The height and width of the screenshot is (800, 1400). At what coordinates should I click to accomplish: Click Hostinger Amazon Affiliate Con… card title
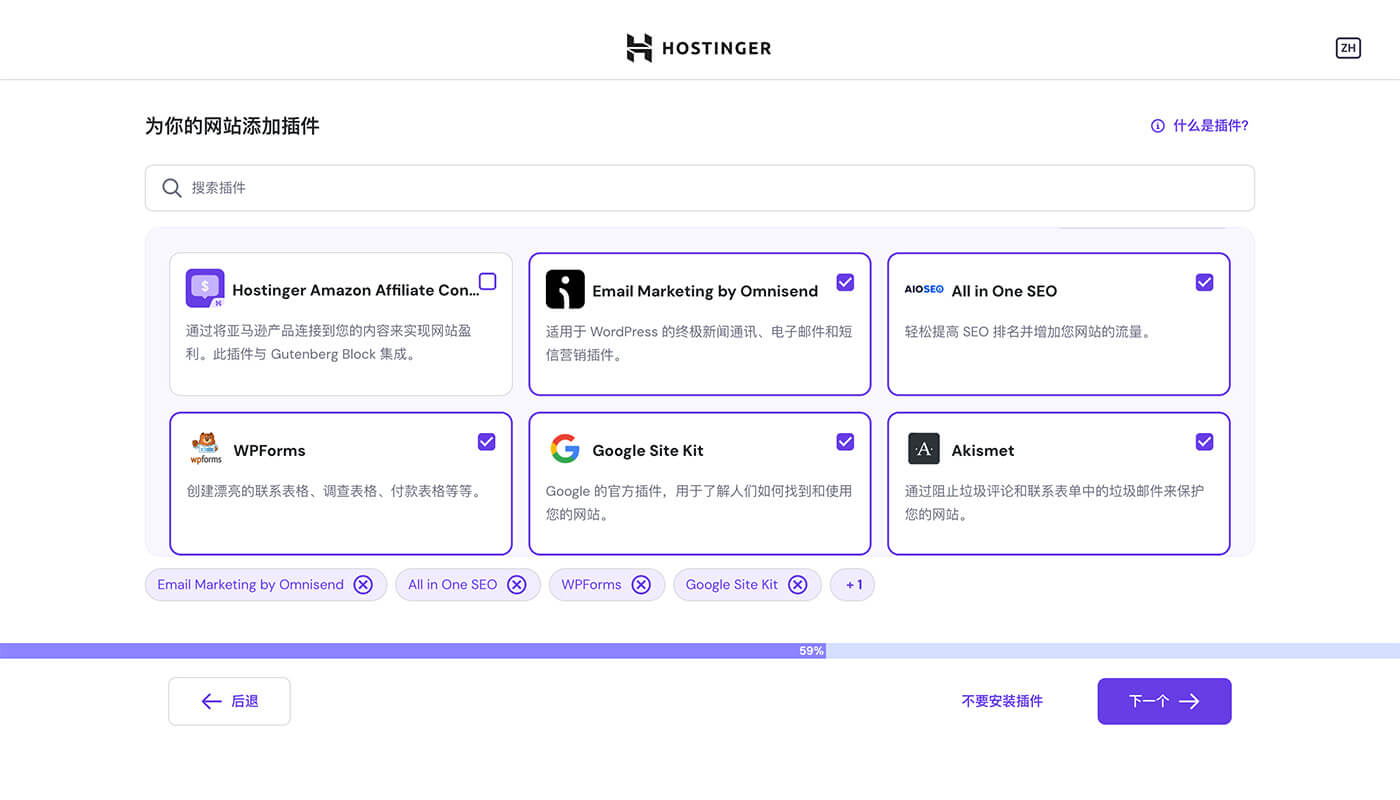pos(356,291)
